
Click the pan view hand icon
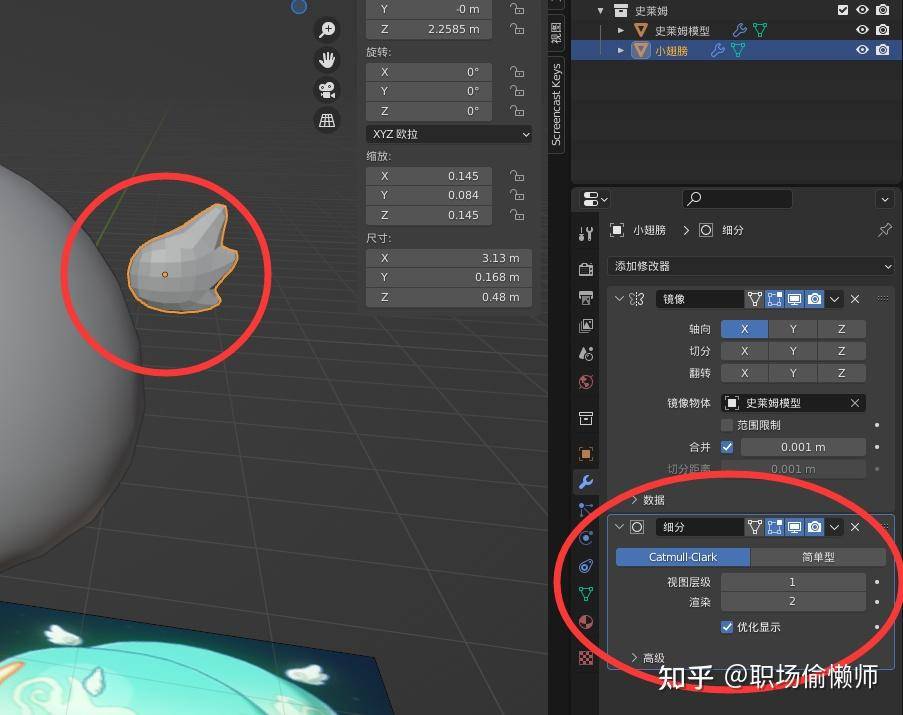coord(327,59)
